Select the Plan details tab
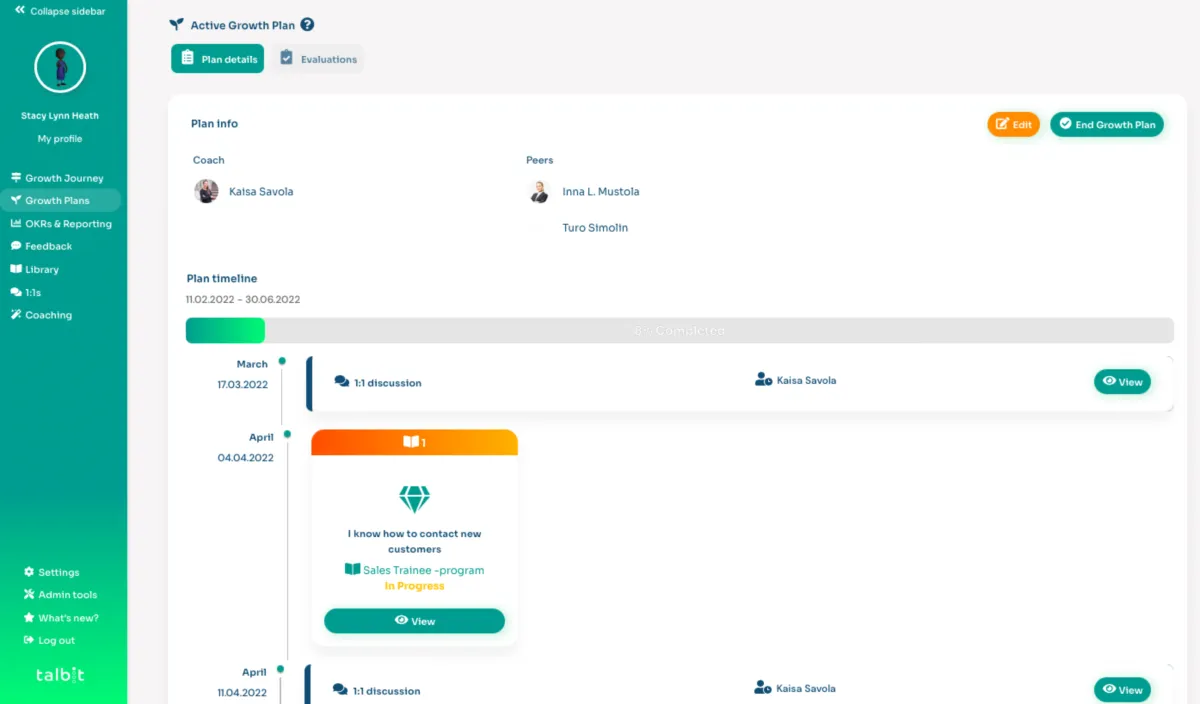 (217, 58)
